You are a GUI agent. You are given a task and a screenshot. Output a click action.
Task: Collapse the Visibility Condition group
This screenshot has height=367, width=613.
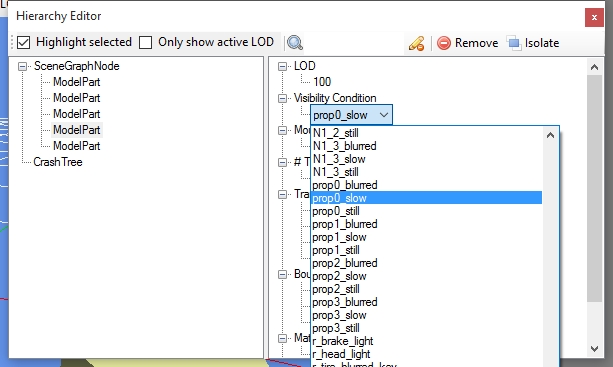click(282, 98)
